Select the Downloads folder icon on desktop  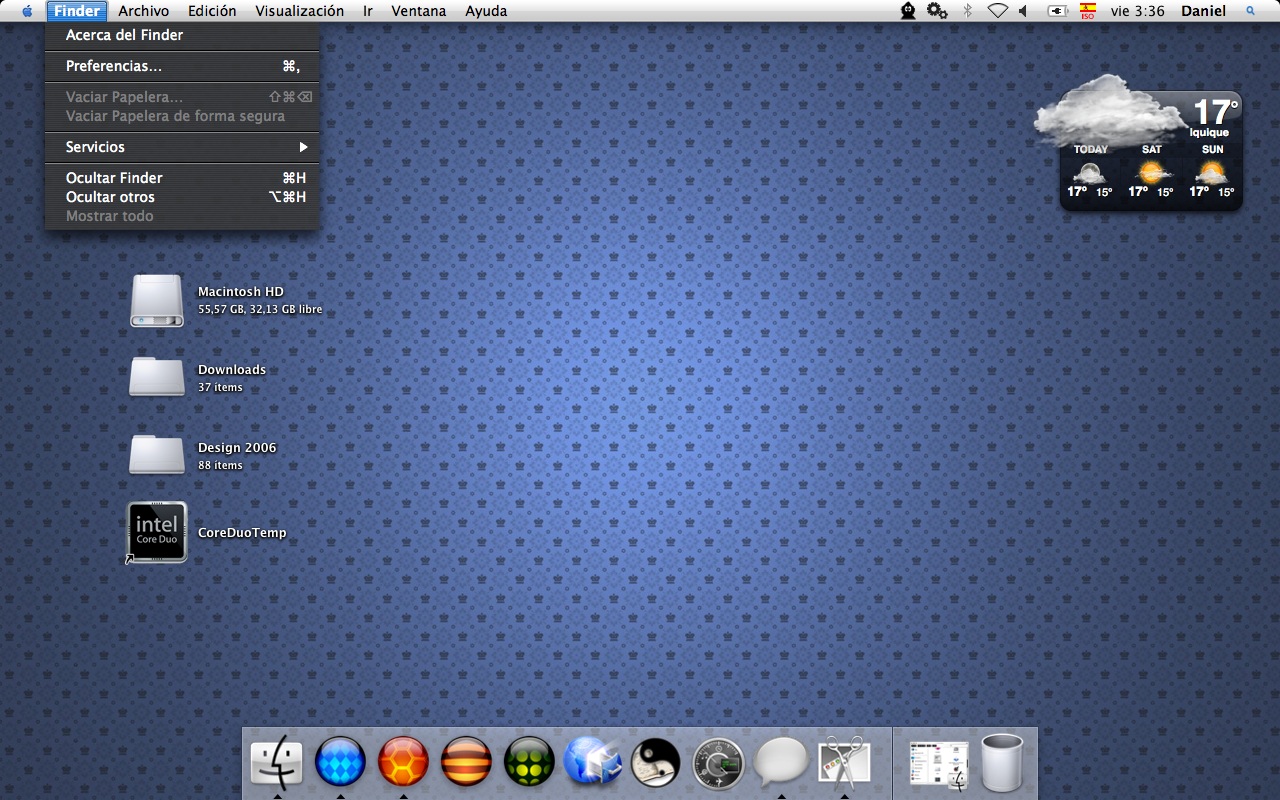pos(157,376)
